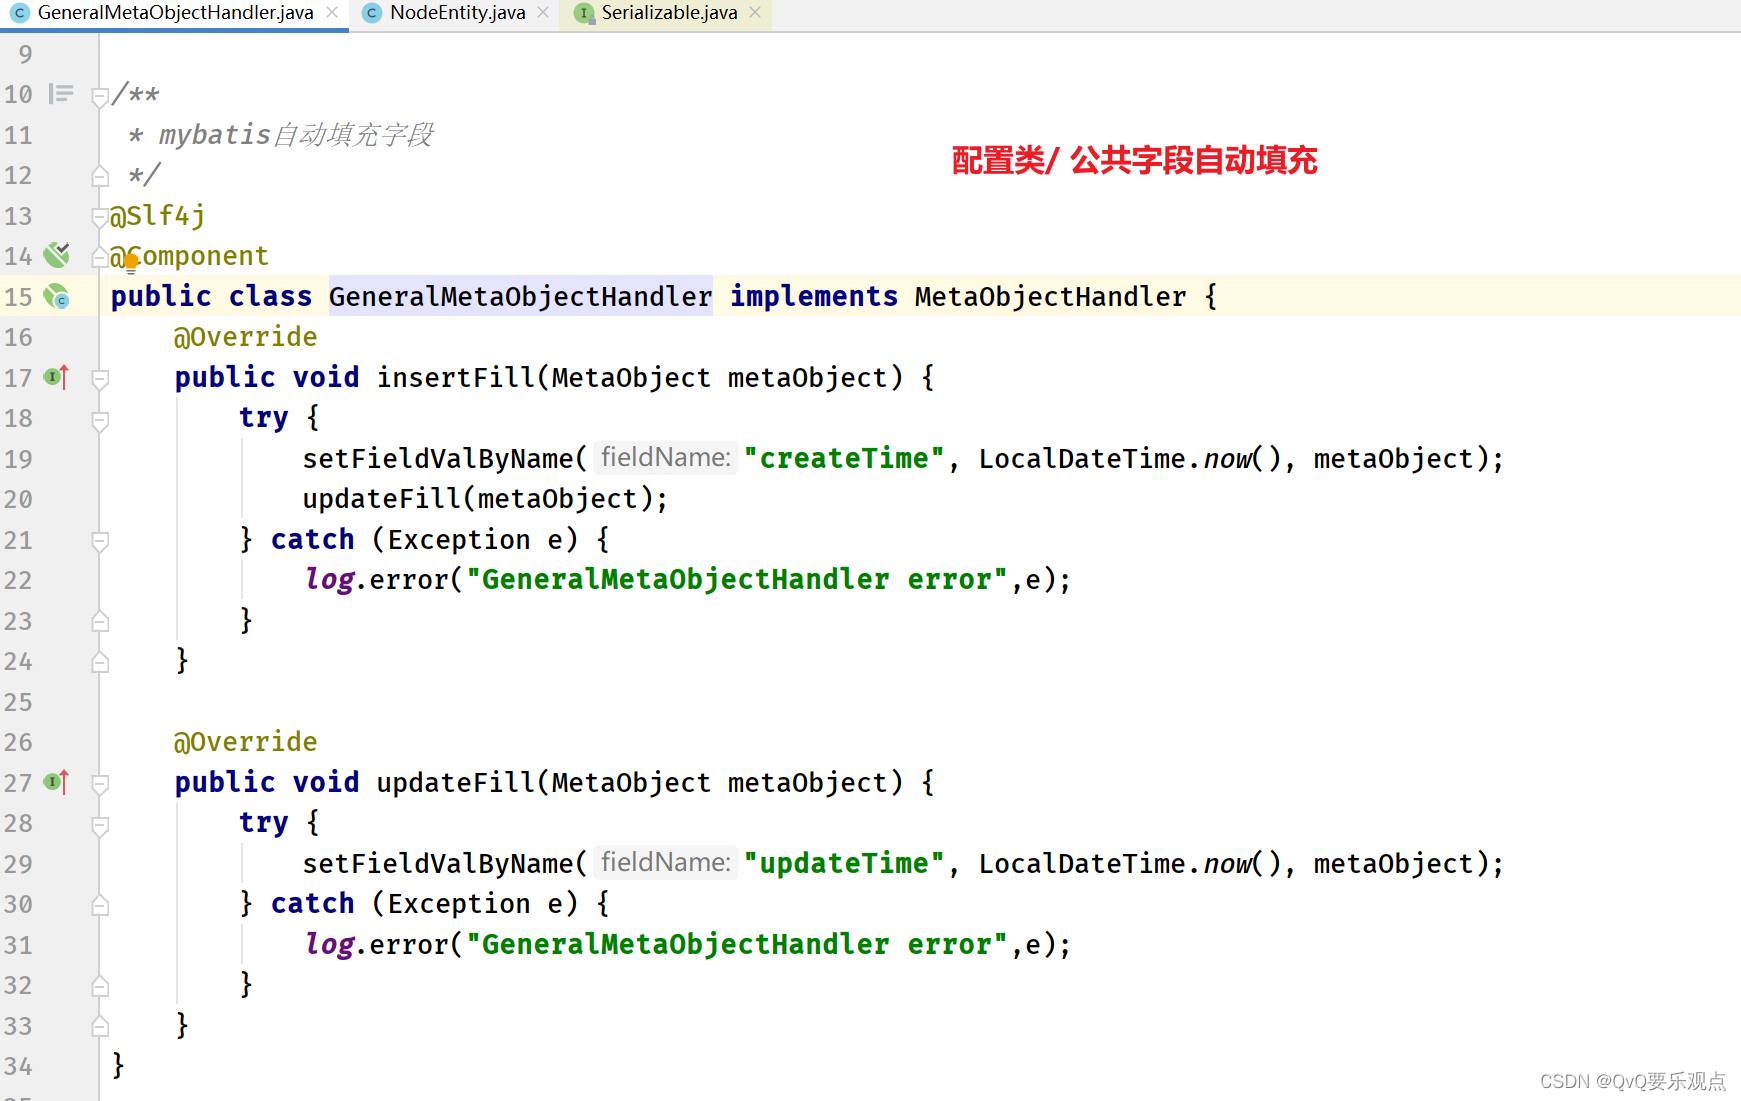Click the "createTime" string literal
This screenshot has width=1741, height=1101.
[x=844, y=458]
